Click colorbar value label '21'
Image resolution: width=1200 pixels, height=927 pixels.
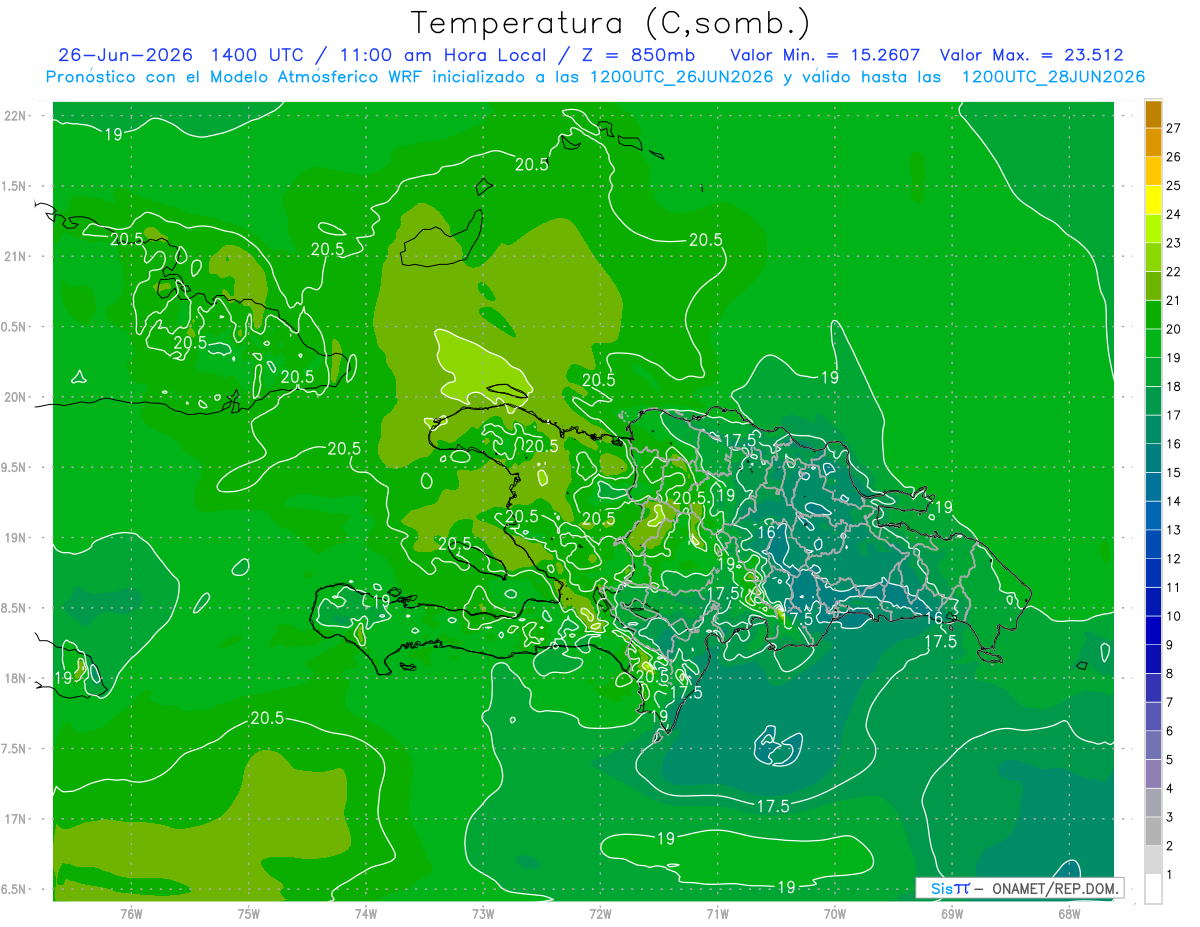click(1174, 300)
